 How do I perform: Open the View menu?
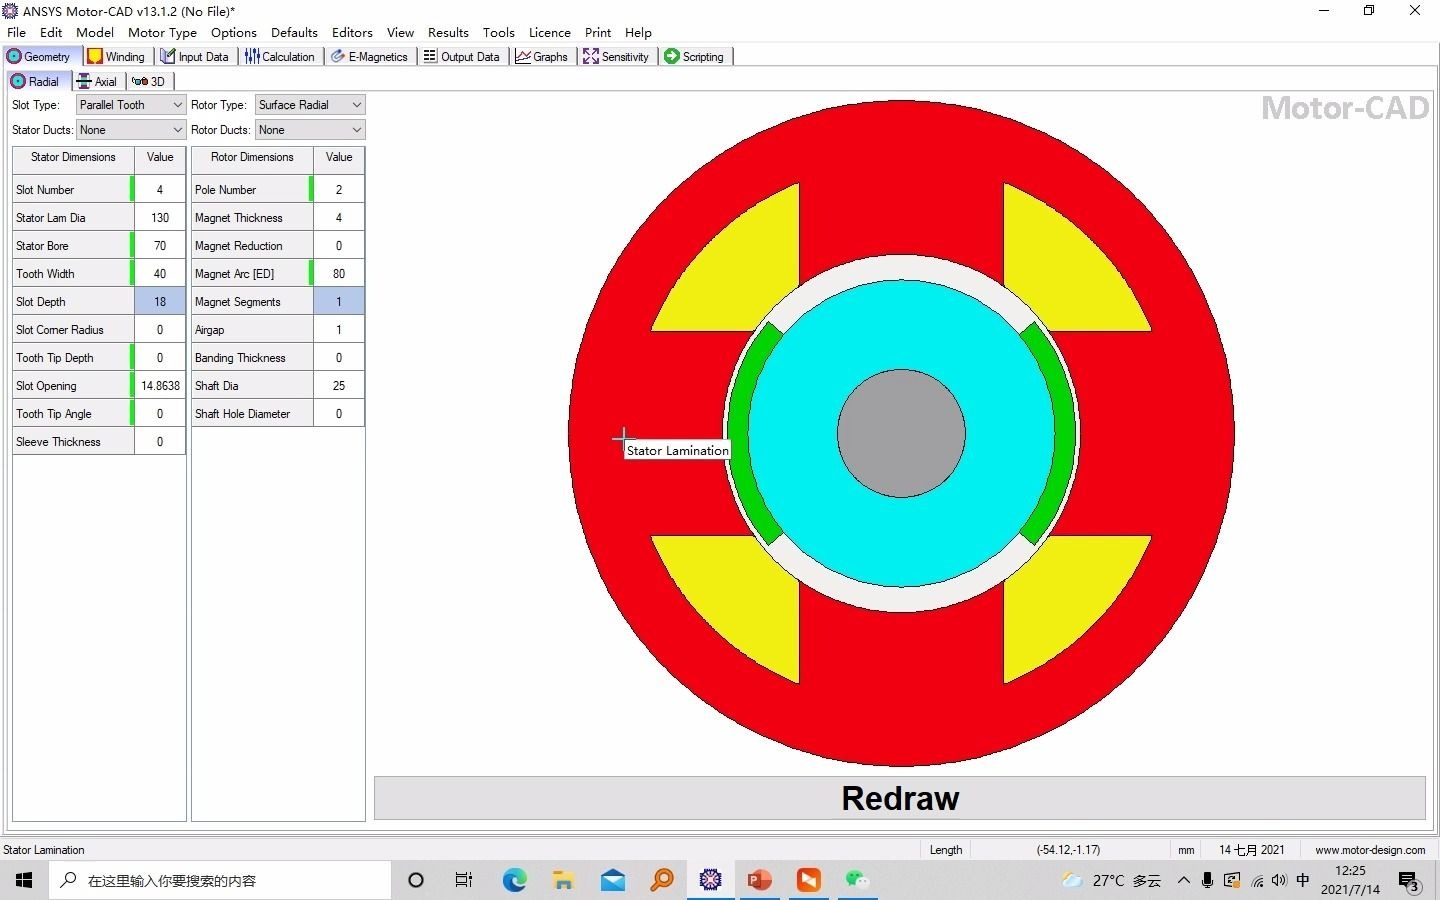pyautogui.click(x=400, y=32)
